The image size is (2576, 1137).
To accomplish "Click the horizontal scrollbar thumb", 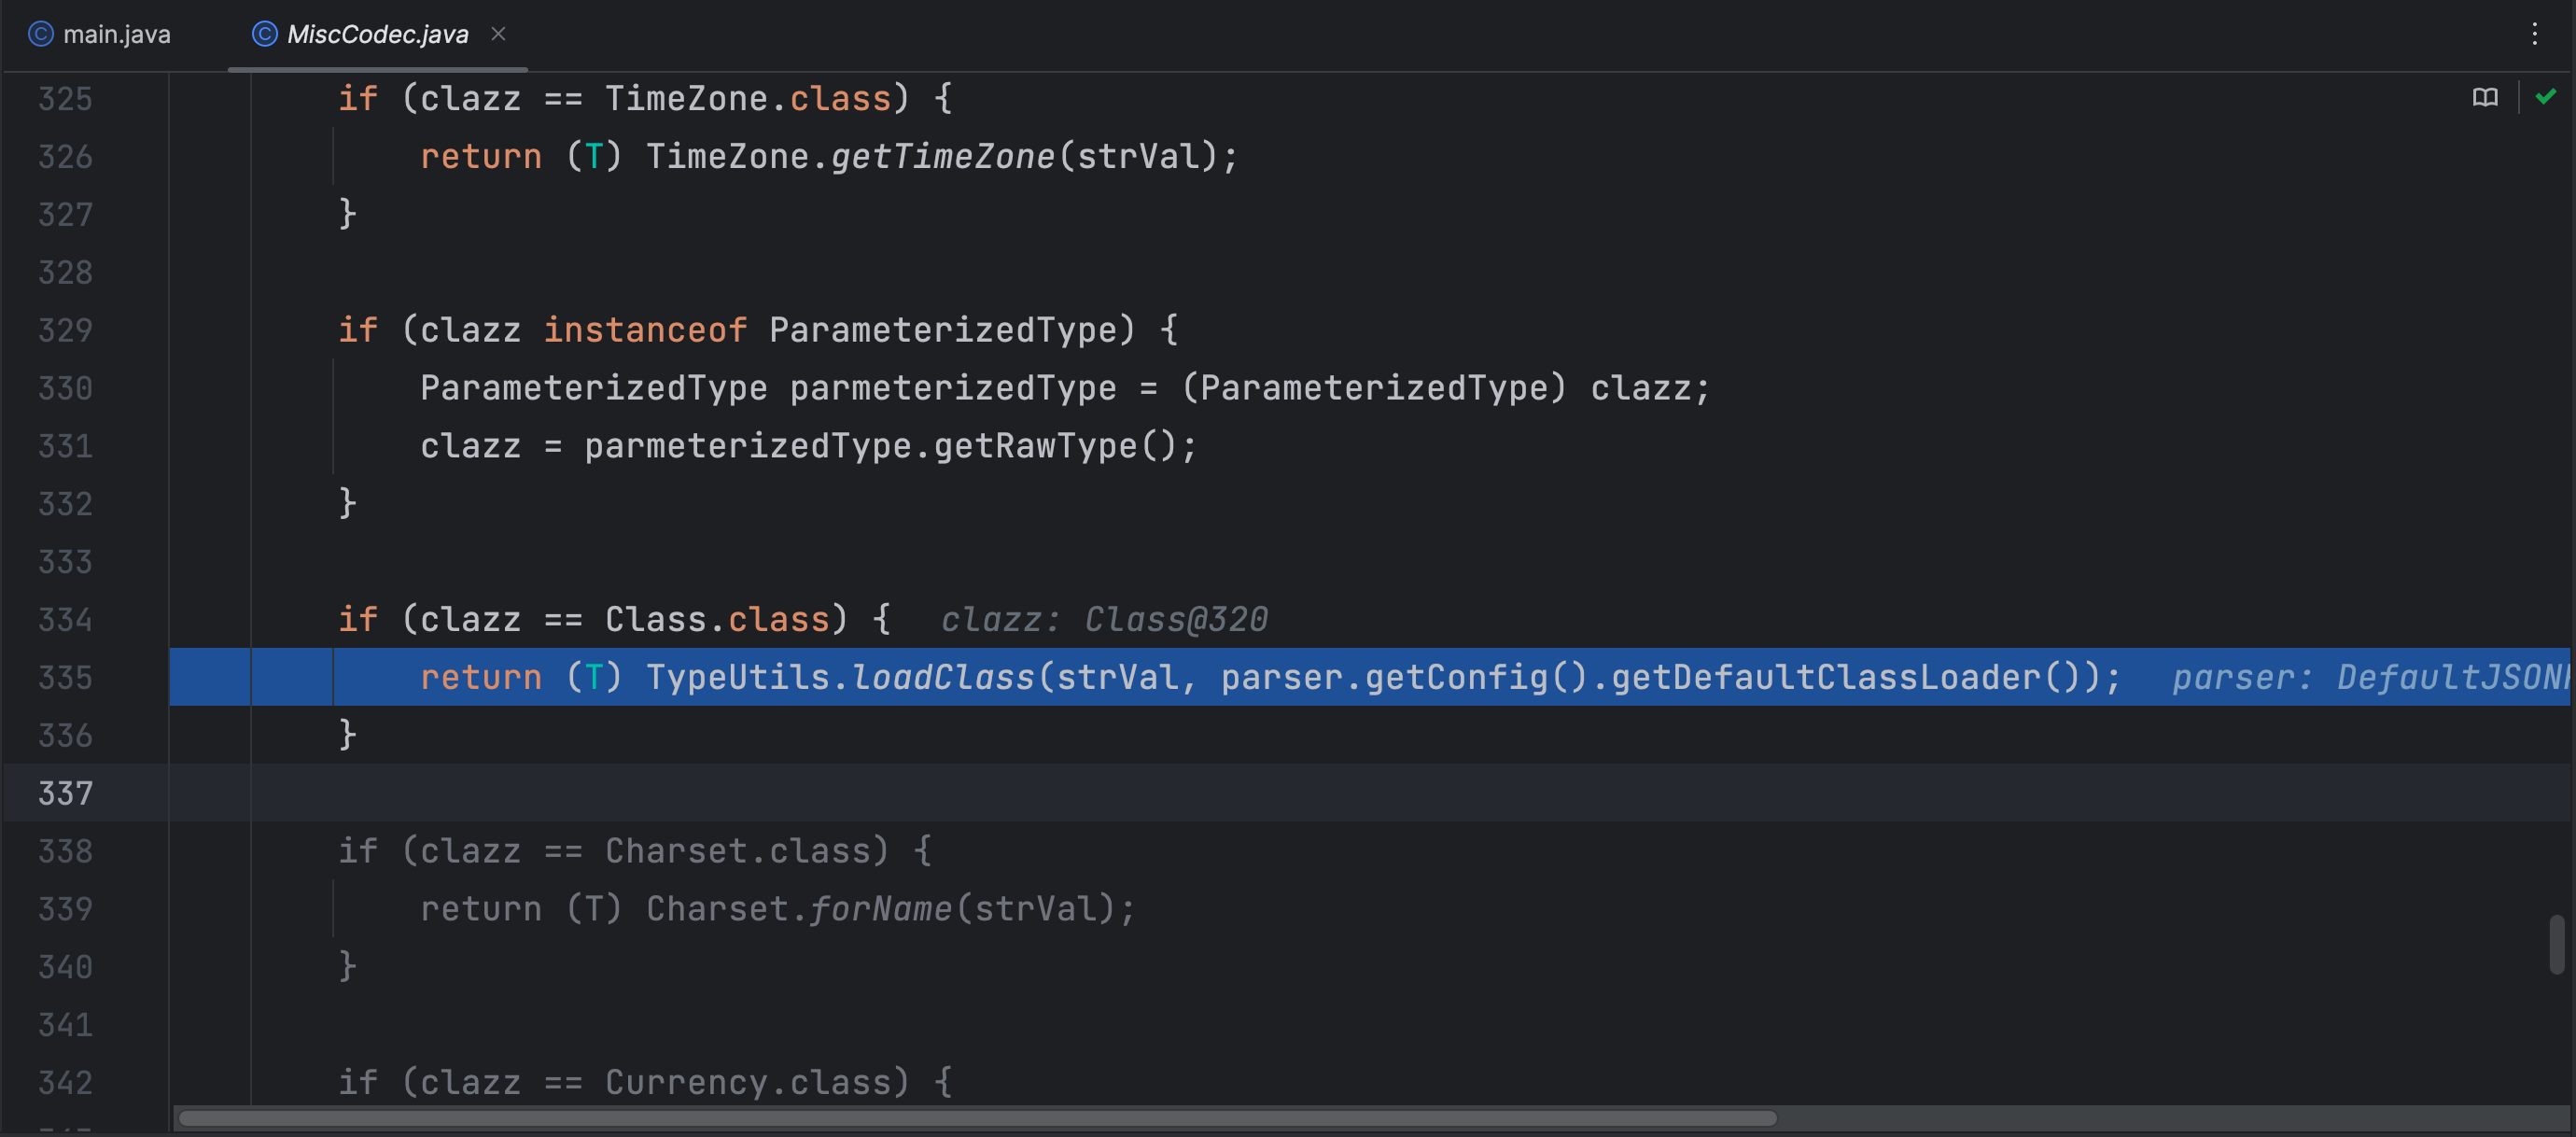I will [977, 1117].
